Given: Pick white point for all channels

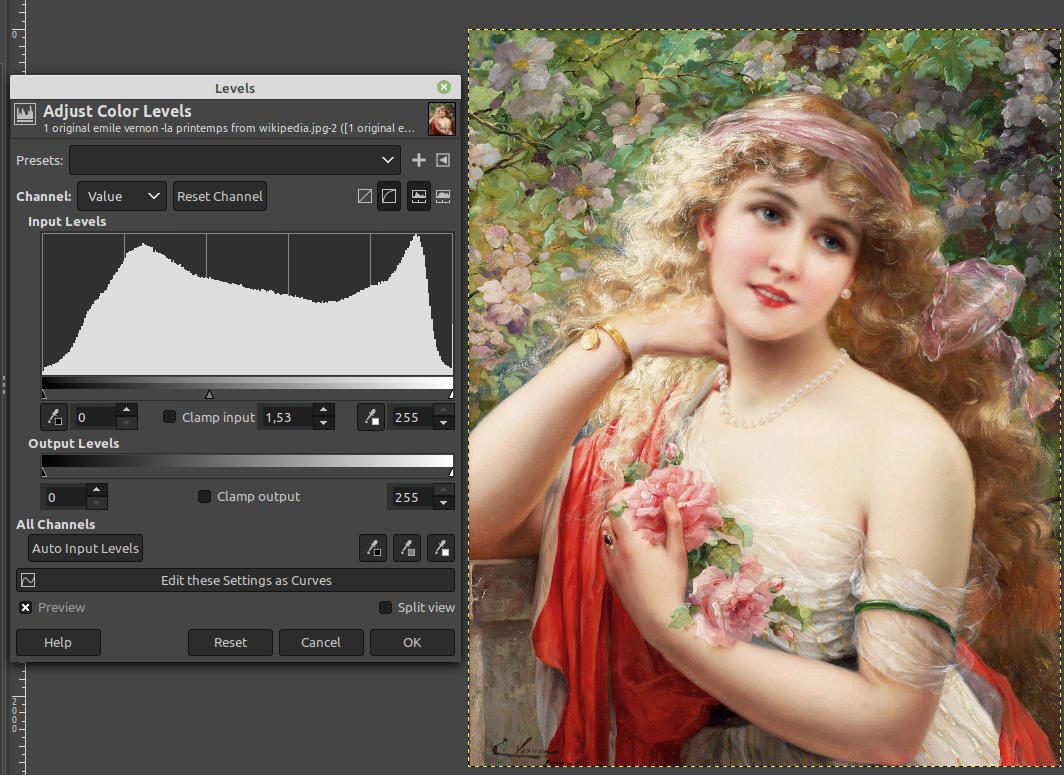Looking at the screenshot, I should [441, 548].
